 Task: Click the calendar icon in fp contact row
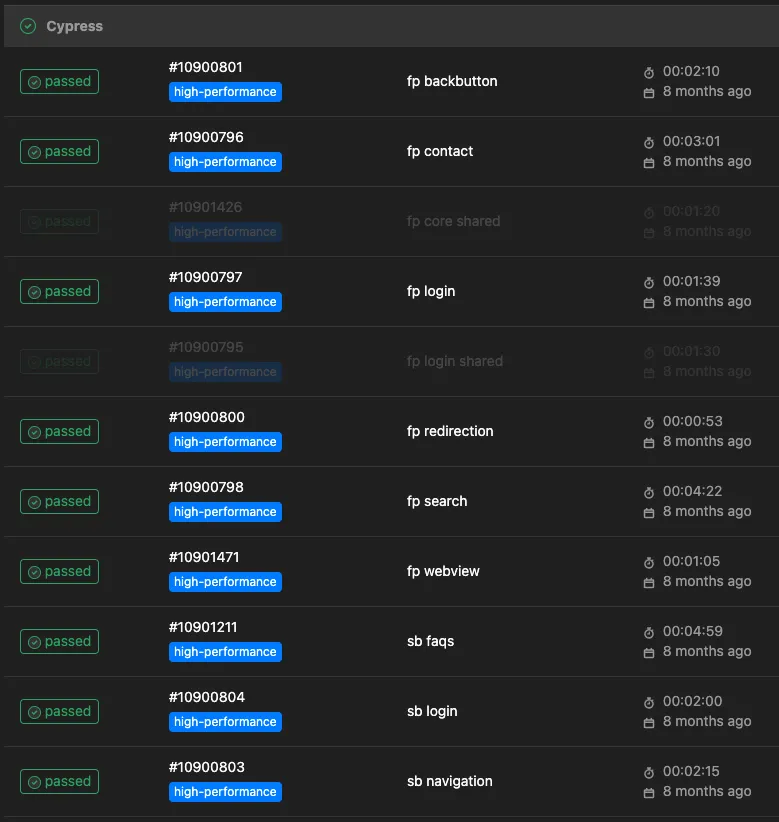tap(649, 163)
